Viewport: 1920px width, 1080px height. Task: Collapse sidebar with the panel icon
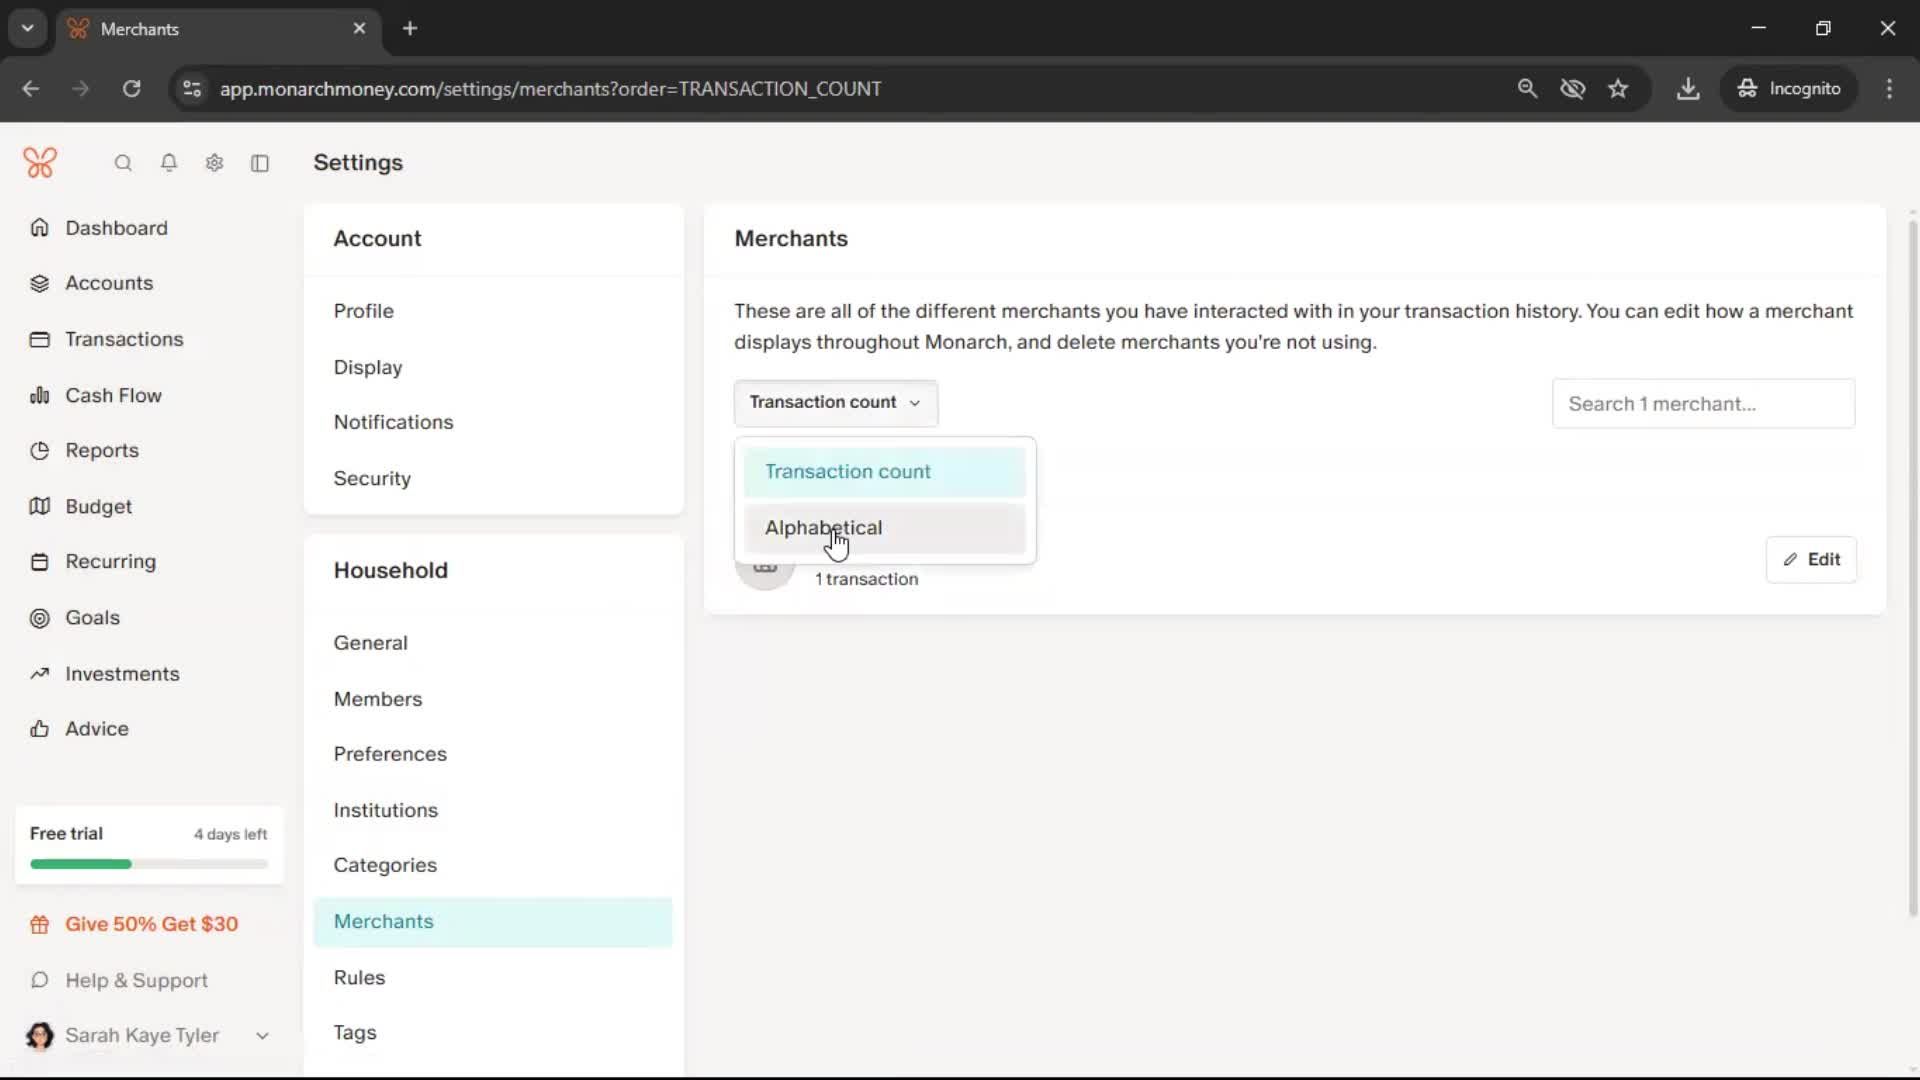[260, 163]
